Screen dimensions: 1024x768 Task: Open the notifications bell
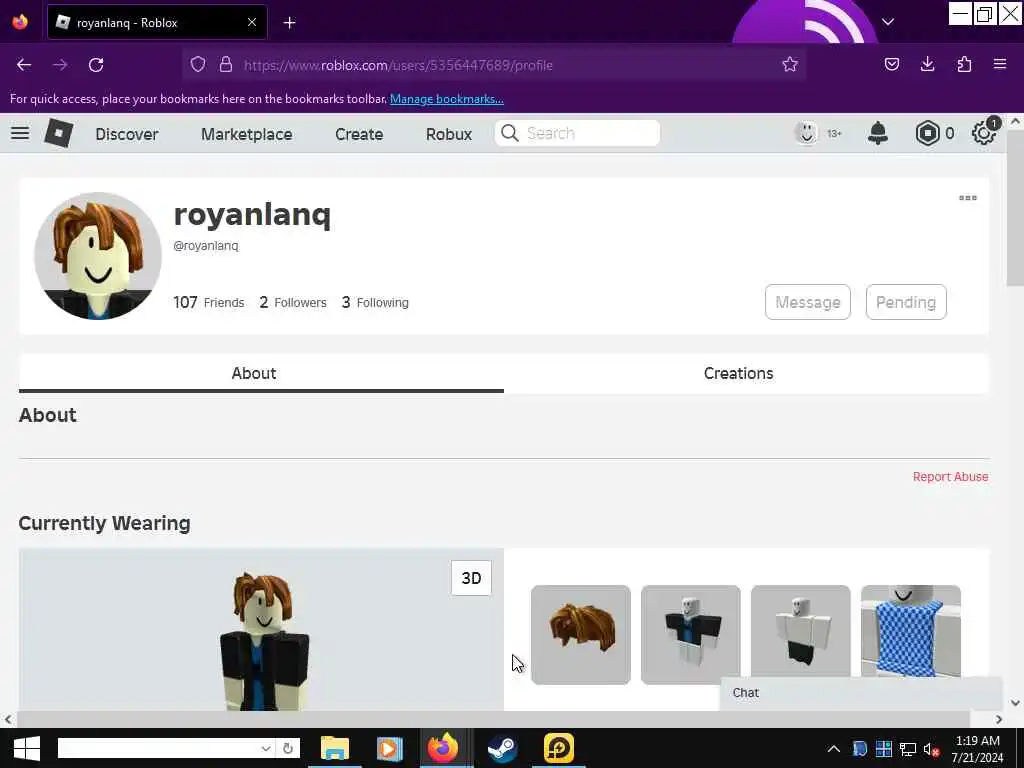878,133
